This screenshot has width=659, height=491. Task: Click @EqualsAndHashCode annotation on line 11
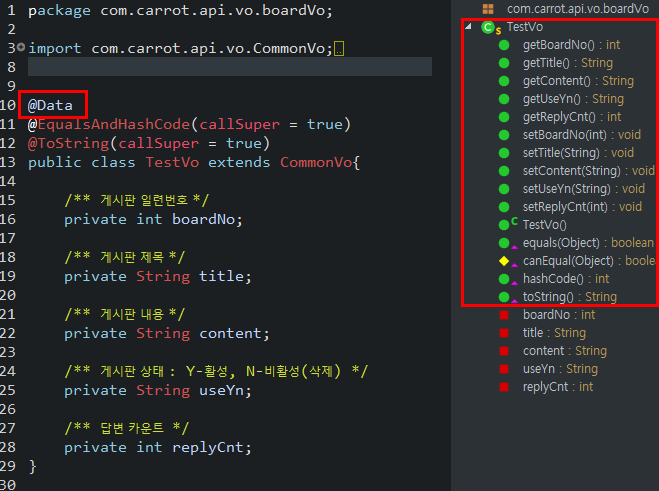109,124
